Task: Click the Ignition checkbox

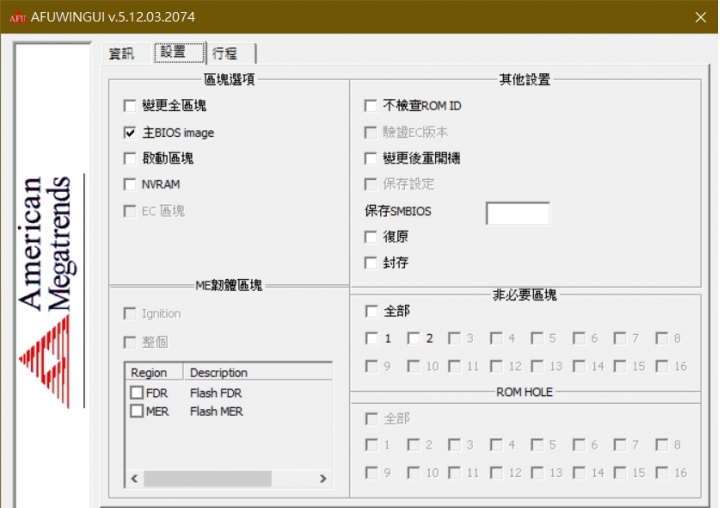Action: (130, 314)
